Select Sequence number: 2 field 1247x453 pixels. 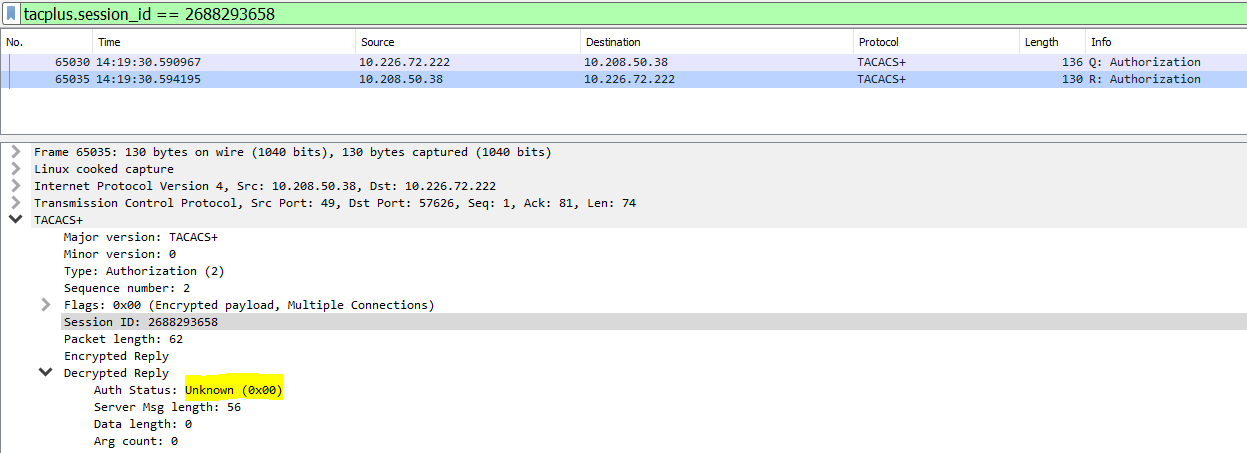point(127,288)
